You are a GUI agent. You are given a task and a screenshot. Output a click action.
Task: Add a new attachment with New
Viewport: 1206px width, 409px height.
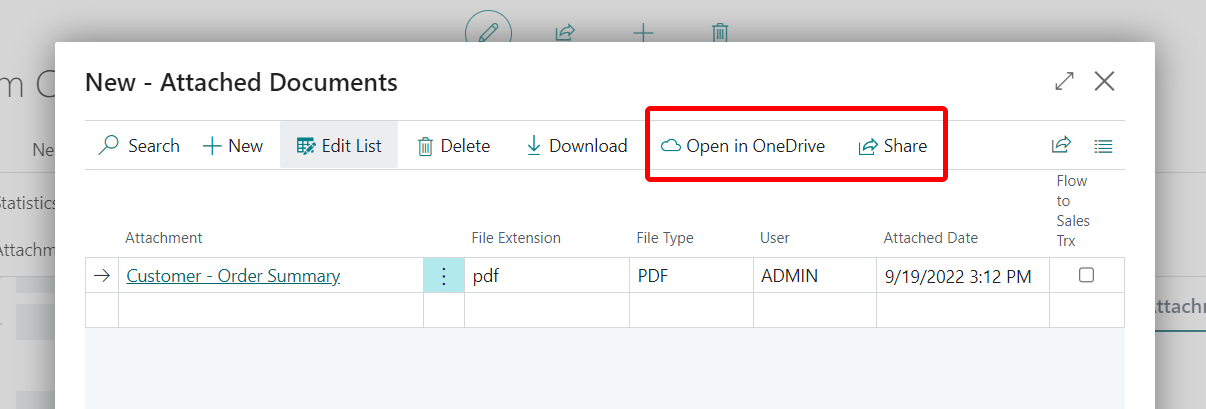[x=233, y=146]
